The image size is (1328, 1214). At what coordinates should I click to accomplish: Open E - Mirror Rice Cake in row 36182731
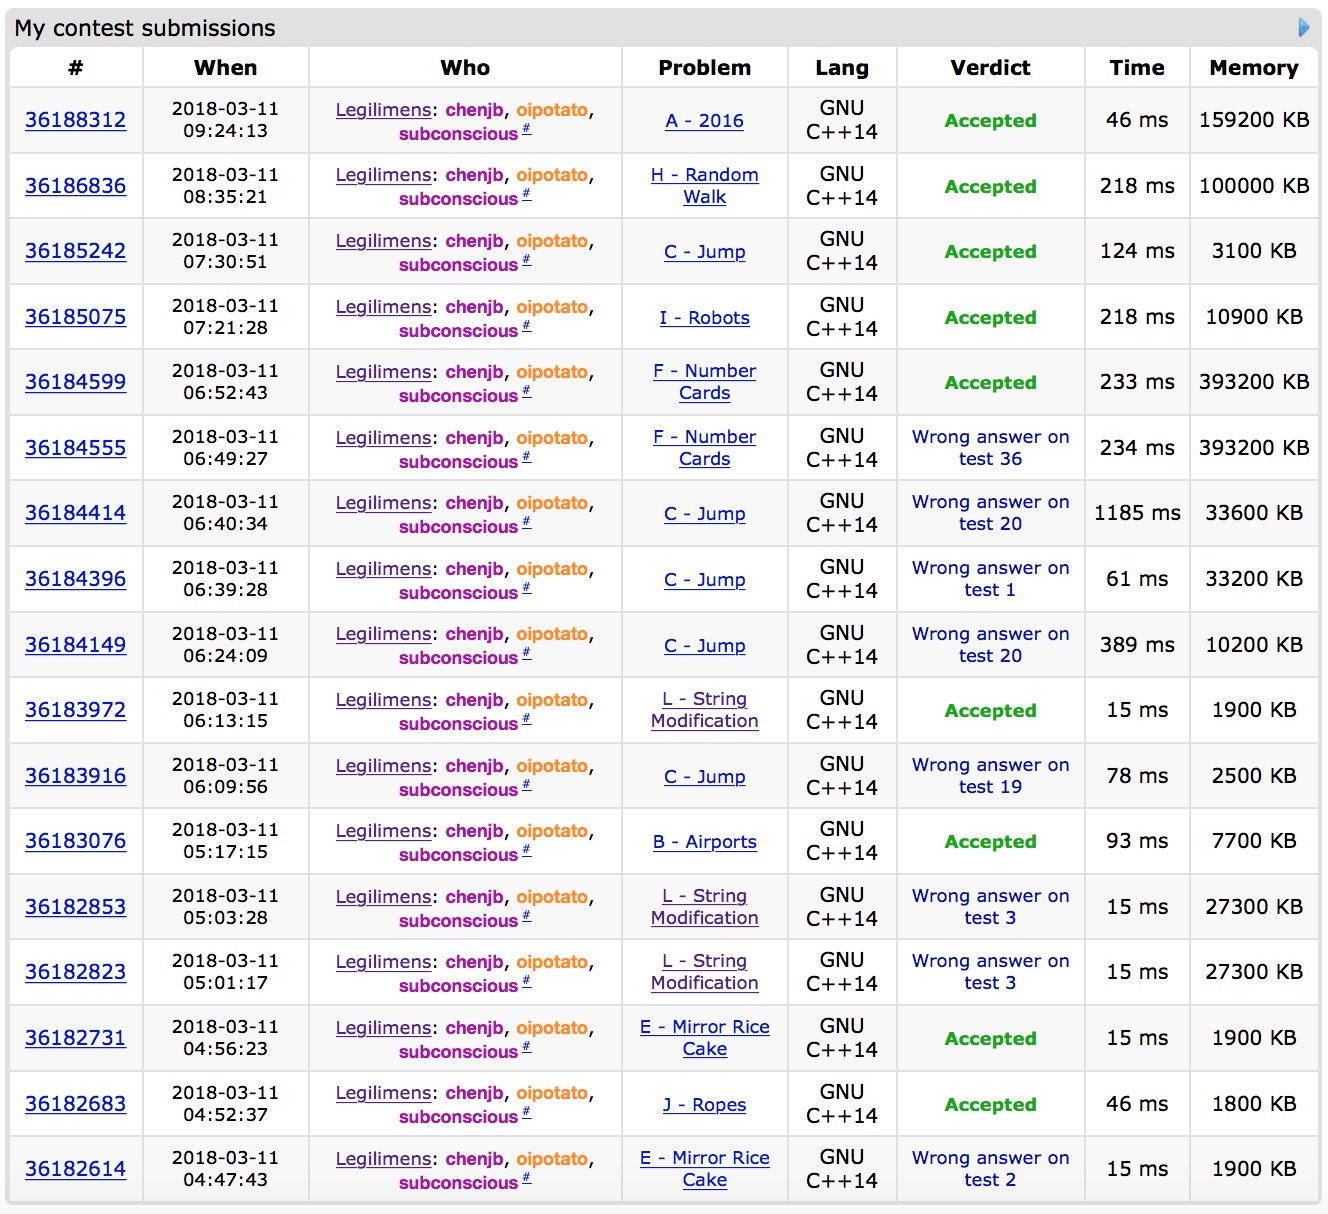(x=704, y=1038)
